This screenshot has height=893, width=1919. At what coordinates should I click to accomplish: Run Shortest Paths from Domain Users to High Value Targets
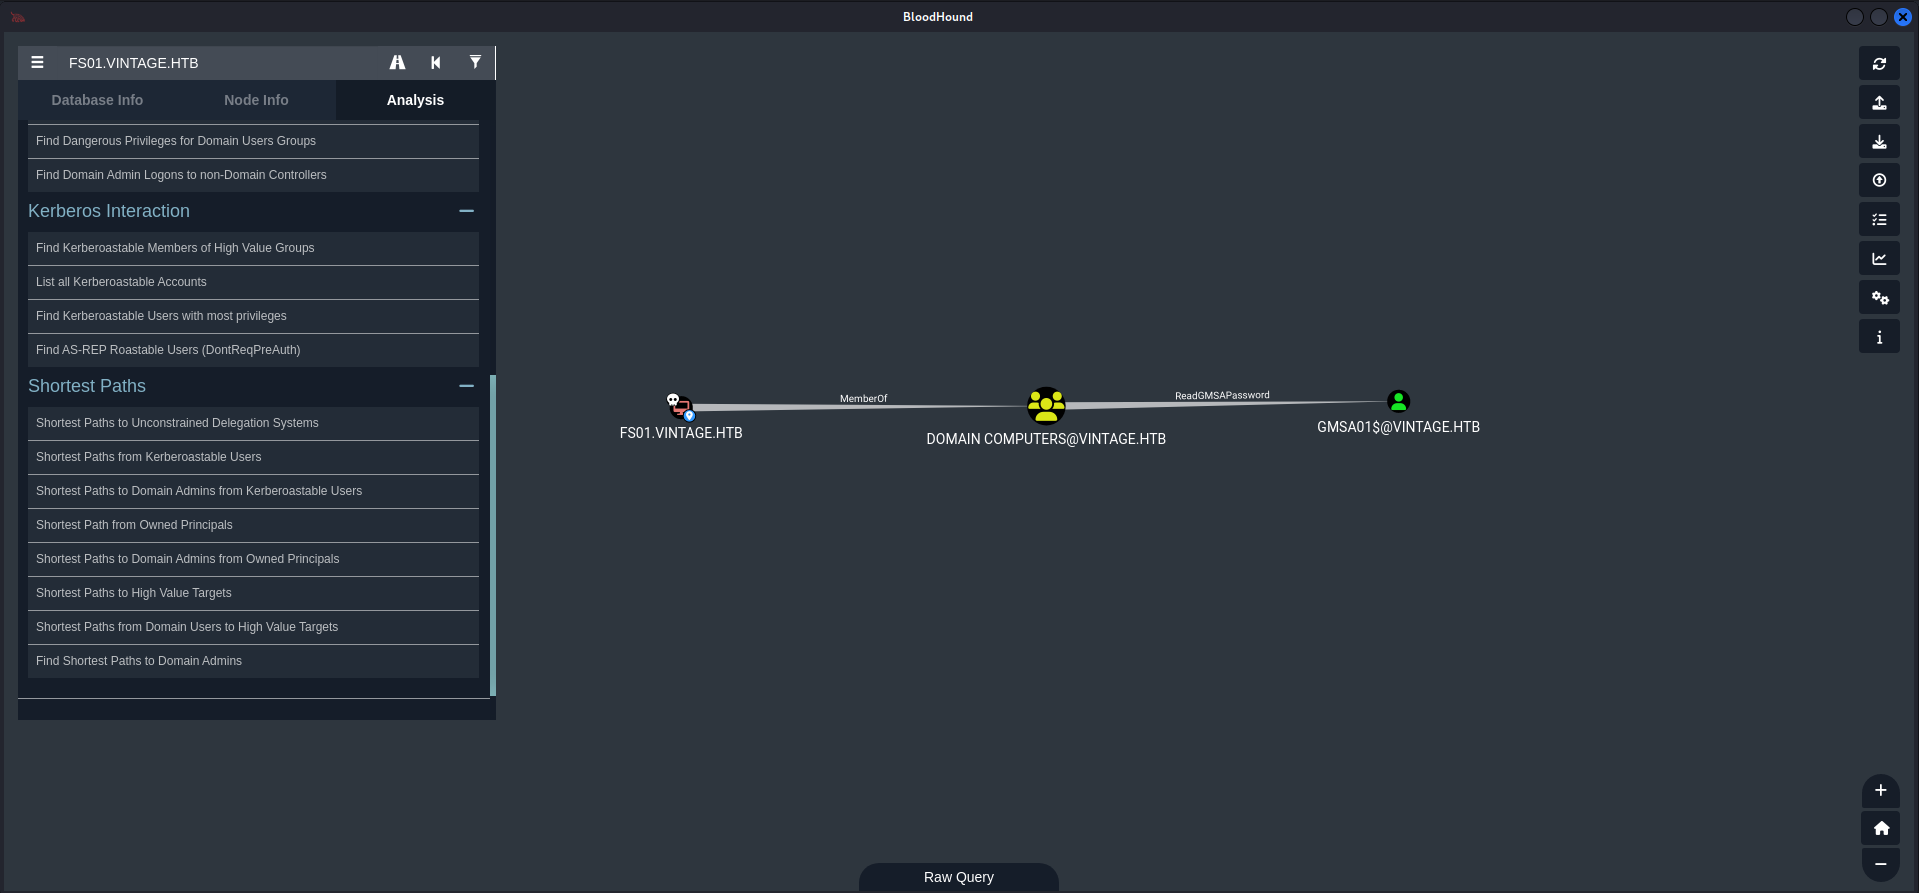tap(253, 627)
